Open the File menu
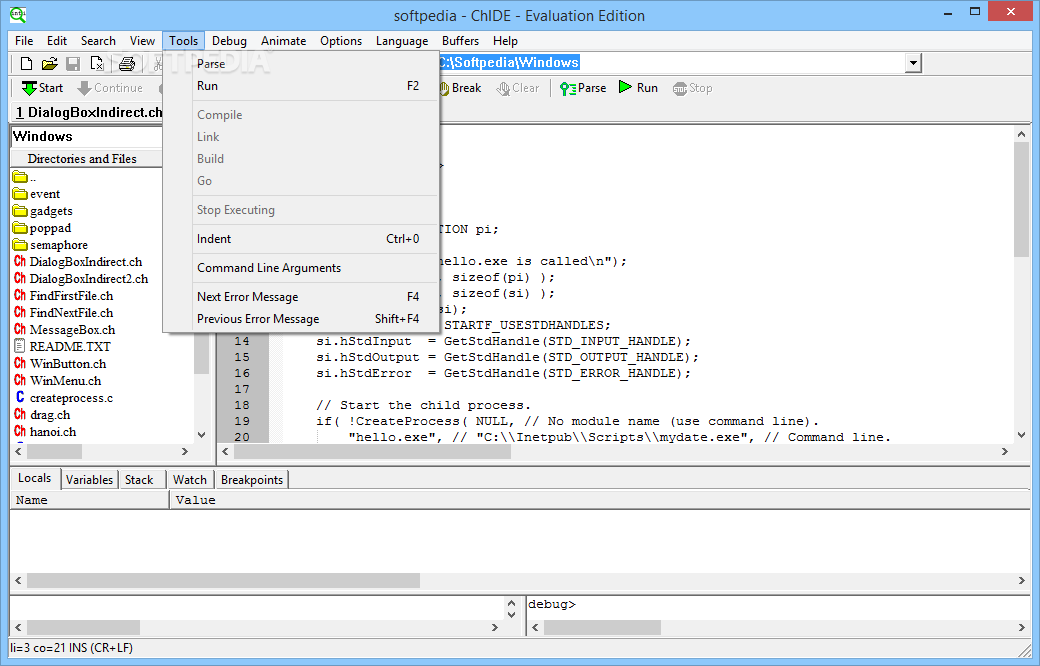Screen dimensions: 1040x666 click(x=24, y=41)
